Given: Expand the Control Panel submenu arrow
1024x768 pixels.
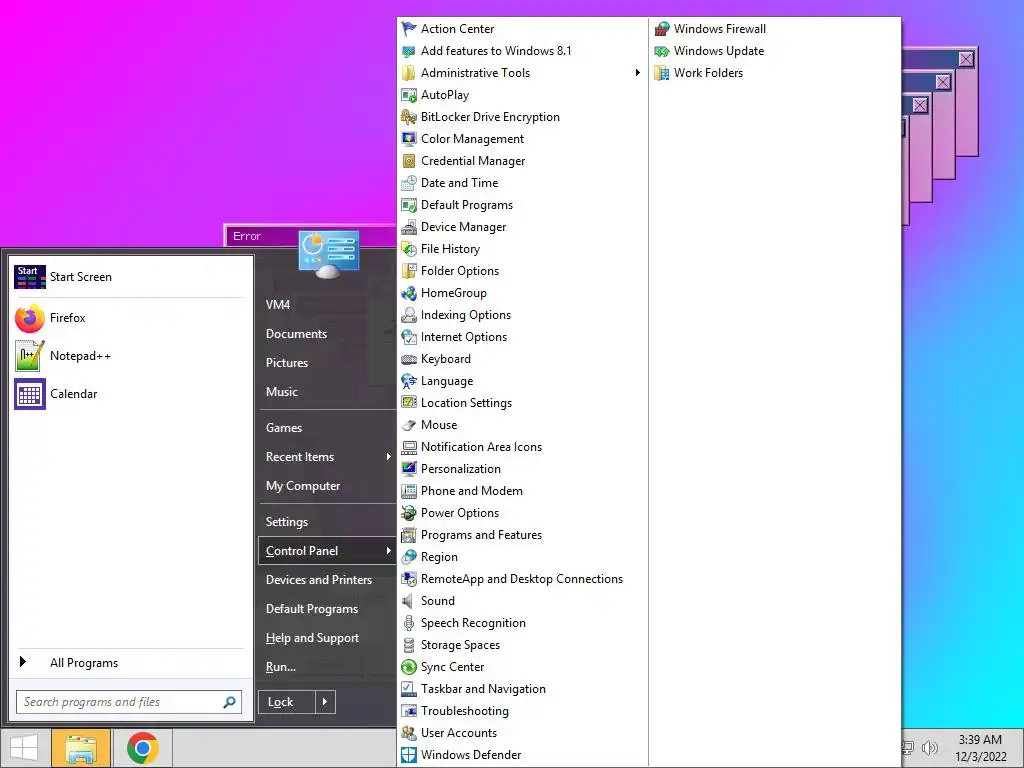Looking at the screenshot, I should point(388,551).
